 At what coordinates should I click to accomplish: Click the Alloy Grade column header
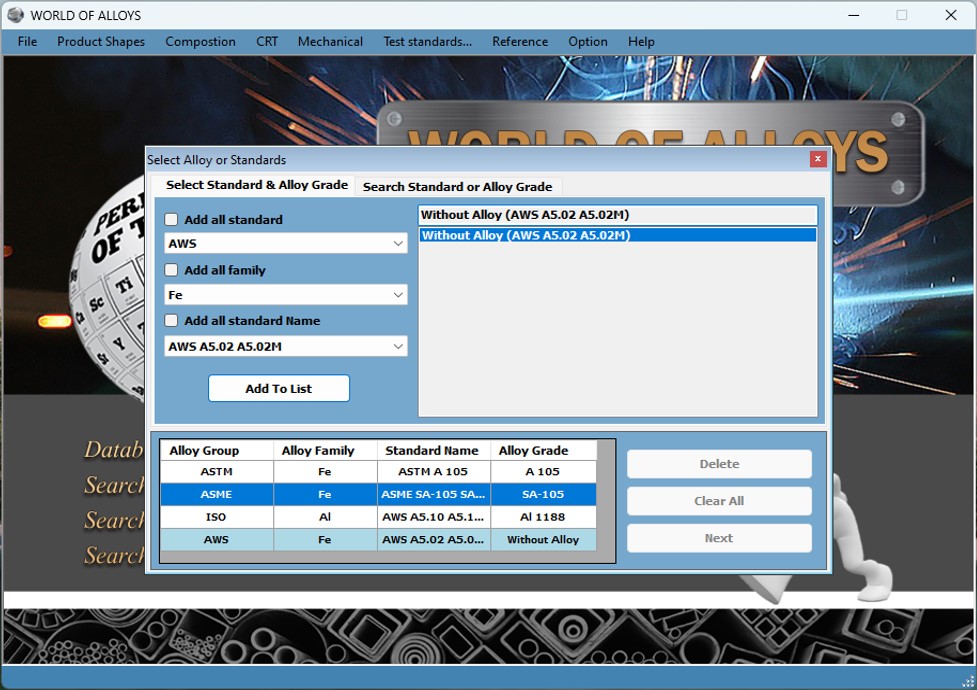543,451
